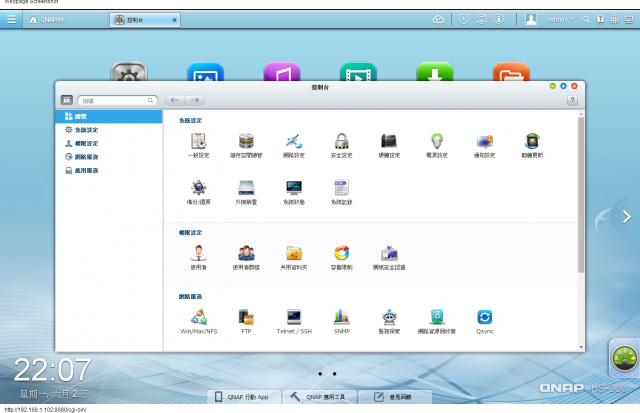This screenshot has width=640, height=413.
Task: Open Control Panel help question-mark button
Action: coord(572,100)
